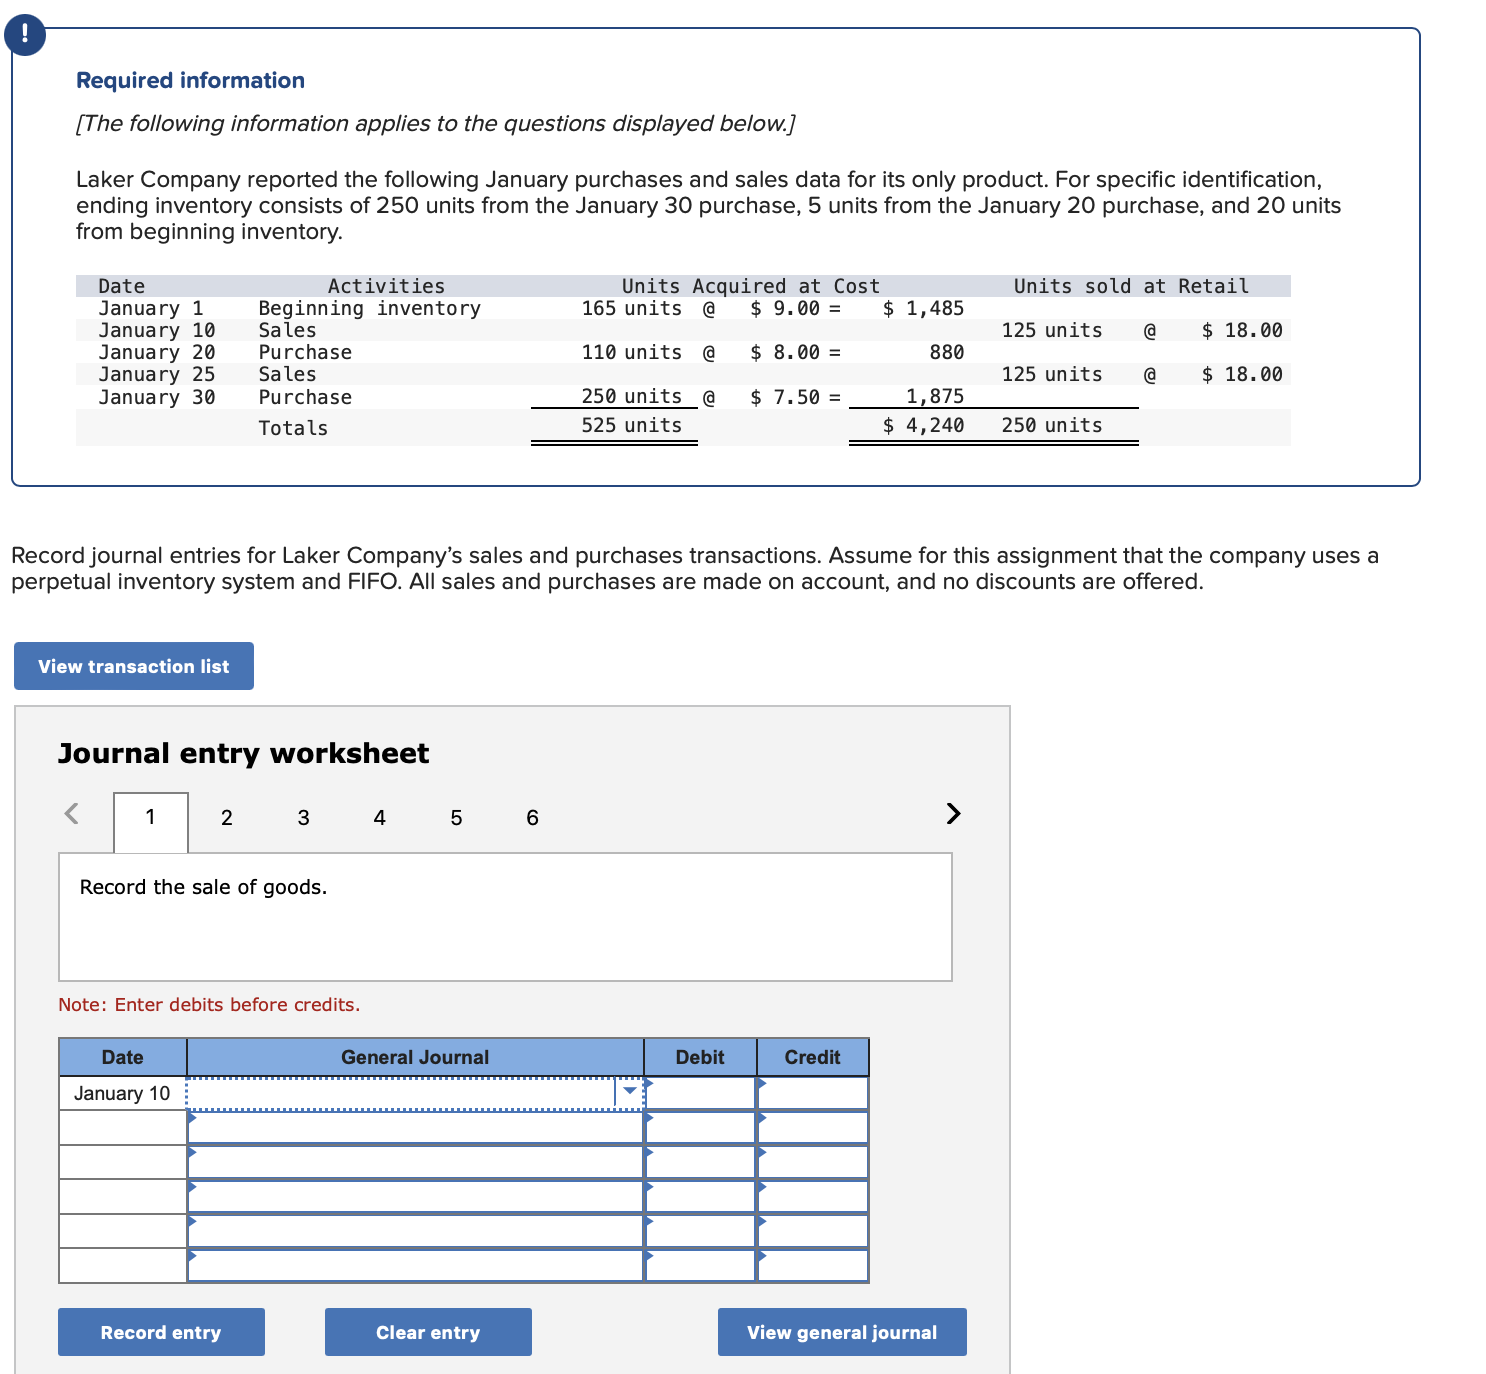1486x1374 pixels.
Task: Go to previous journal entry arrow
Action: [x=71, y=813]
